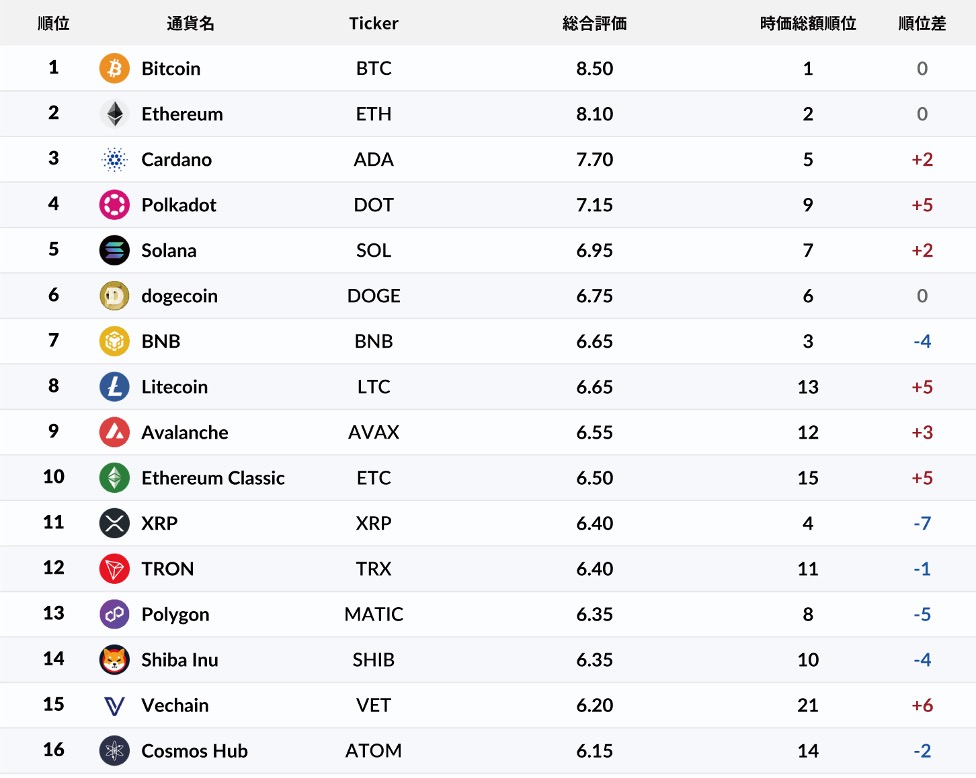Open the Ethereum Classic coin name
The height and width of the screenshot is (778, 976).
click(213, 478)
